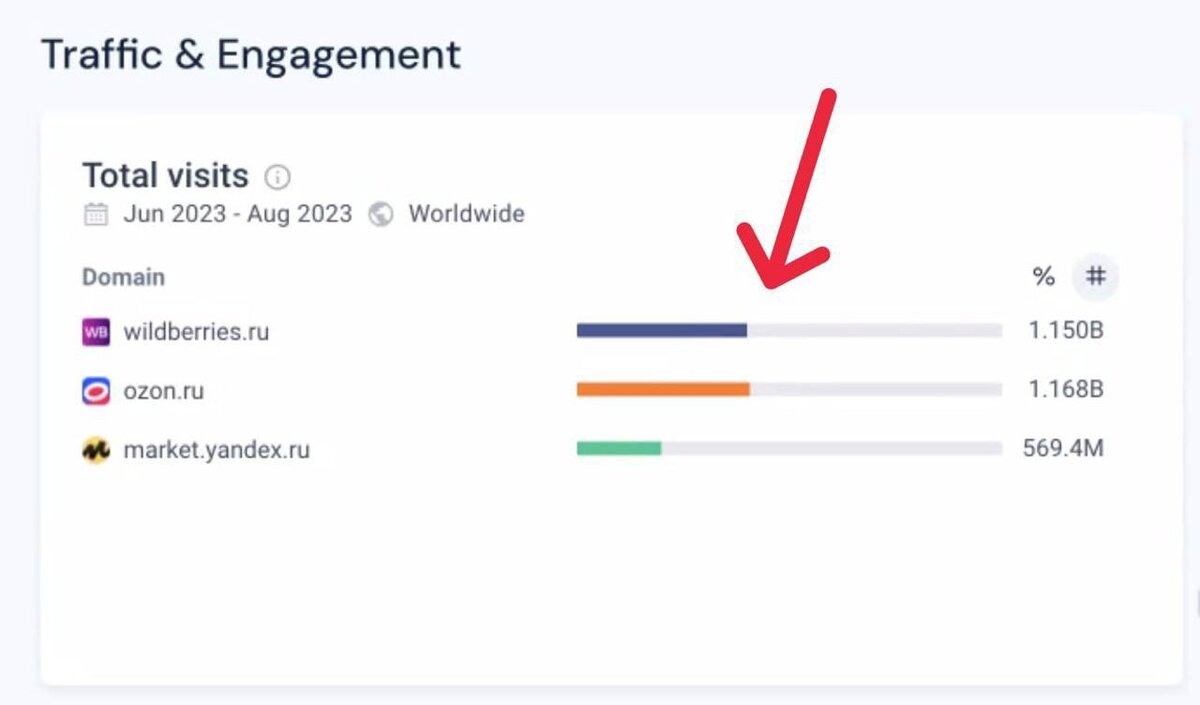Select the Jun 2023 - Aug 2023 date range
The image size is (1200, 705).
point(238,214)
